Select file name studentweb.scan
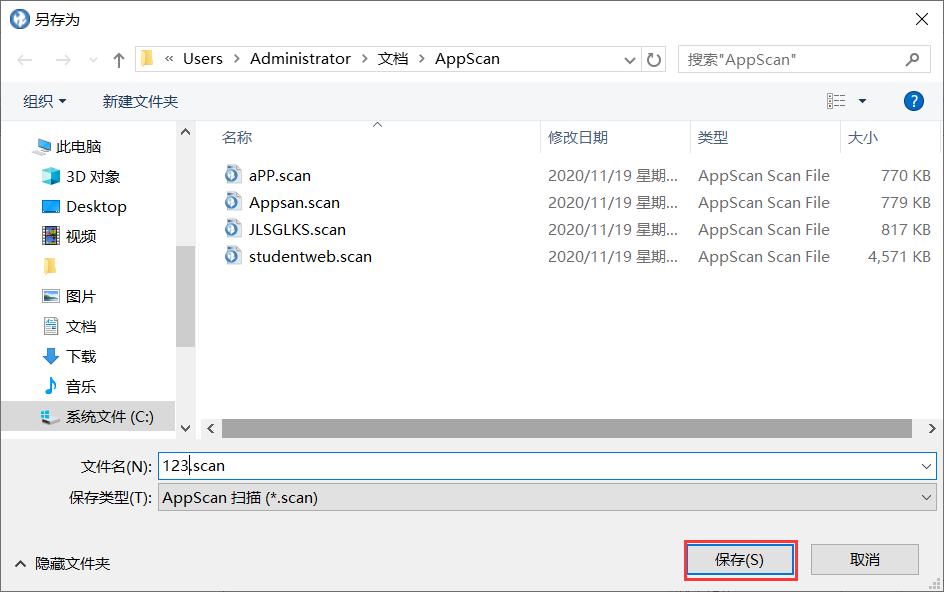Image resolution: width=944 pixels, height=592 pixels. [x=310, y=257]
